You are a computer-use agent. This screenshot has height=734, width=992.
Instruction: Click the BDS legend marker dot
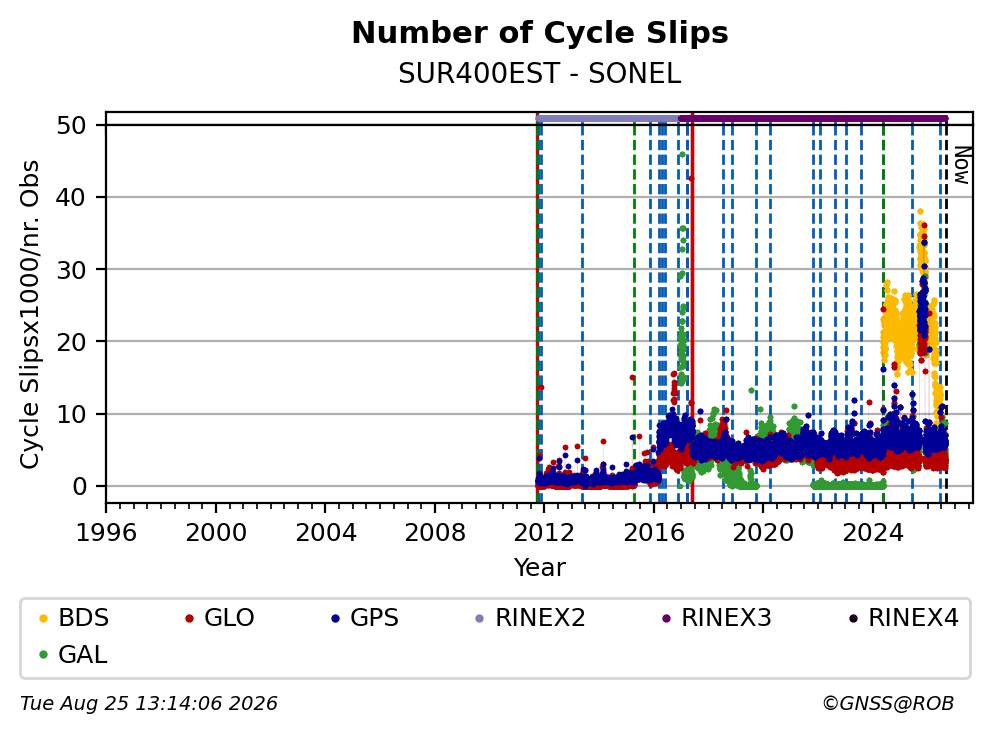[44, 618]
